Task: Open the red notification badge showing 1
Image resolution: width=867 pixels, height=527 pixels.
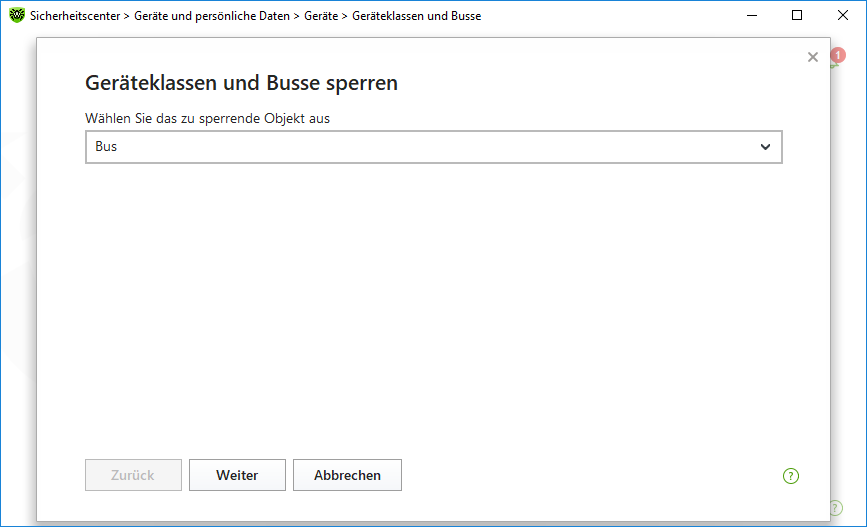Action: pos(838,55)
